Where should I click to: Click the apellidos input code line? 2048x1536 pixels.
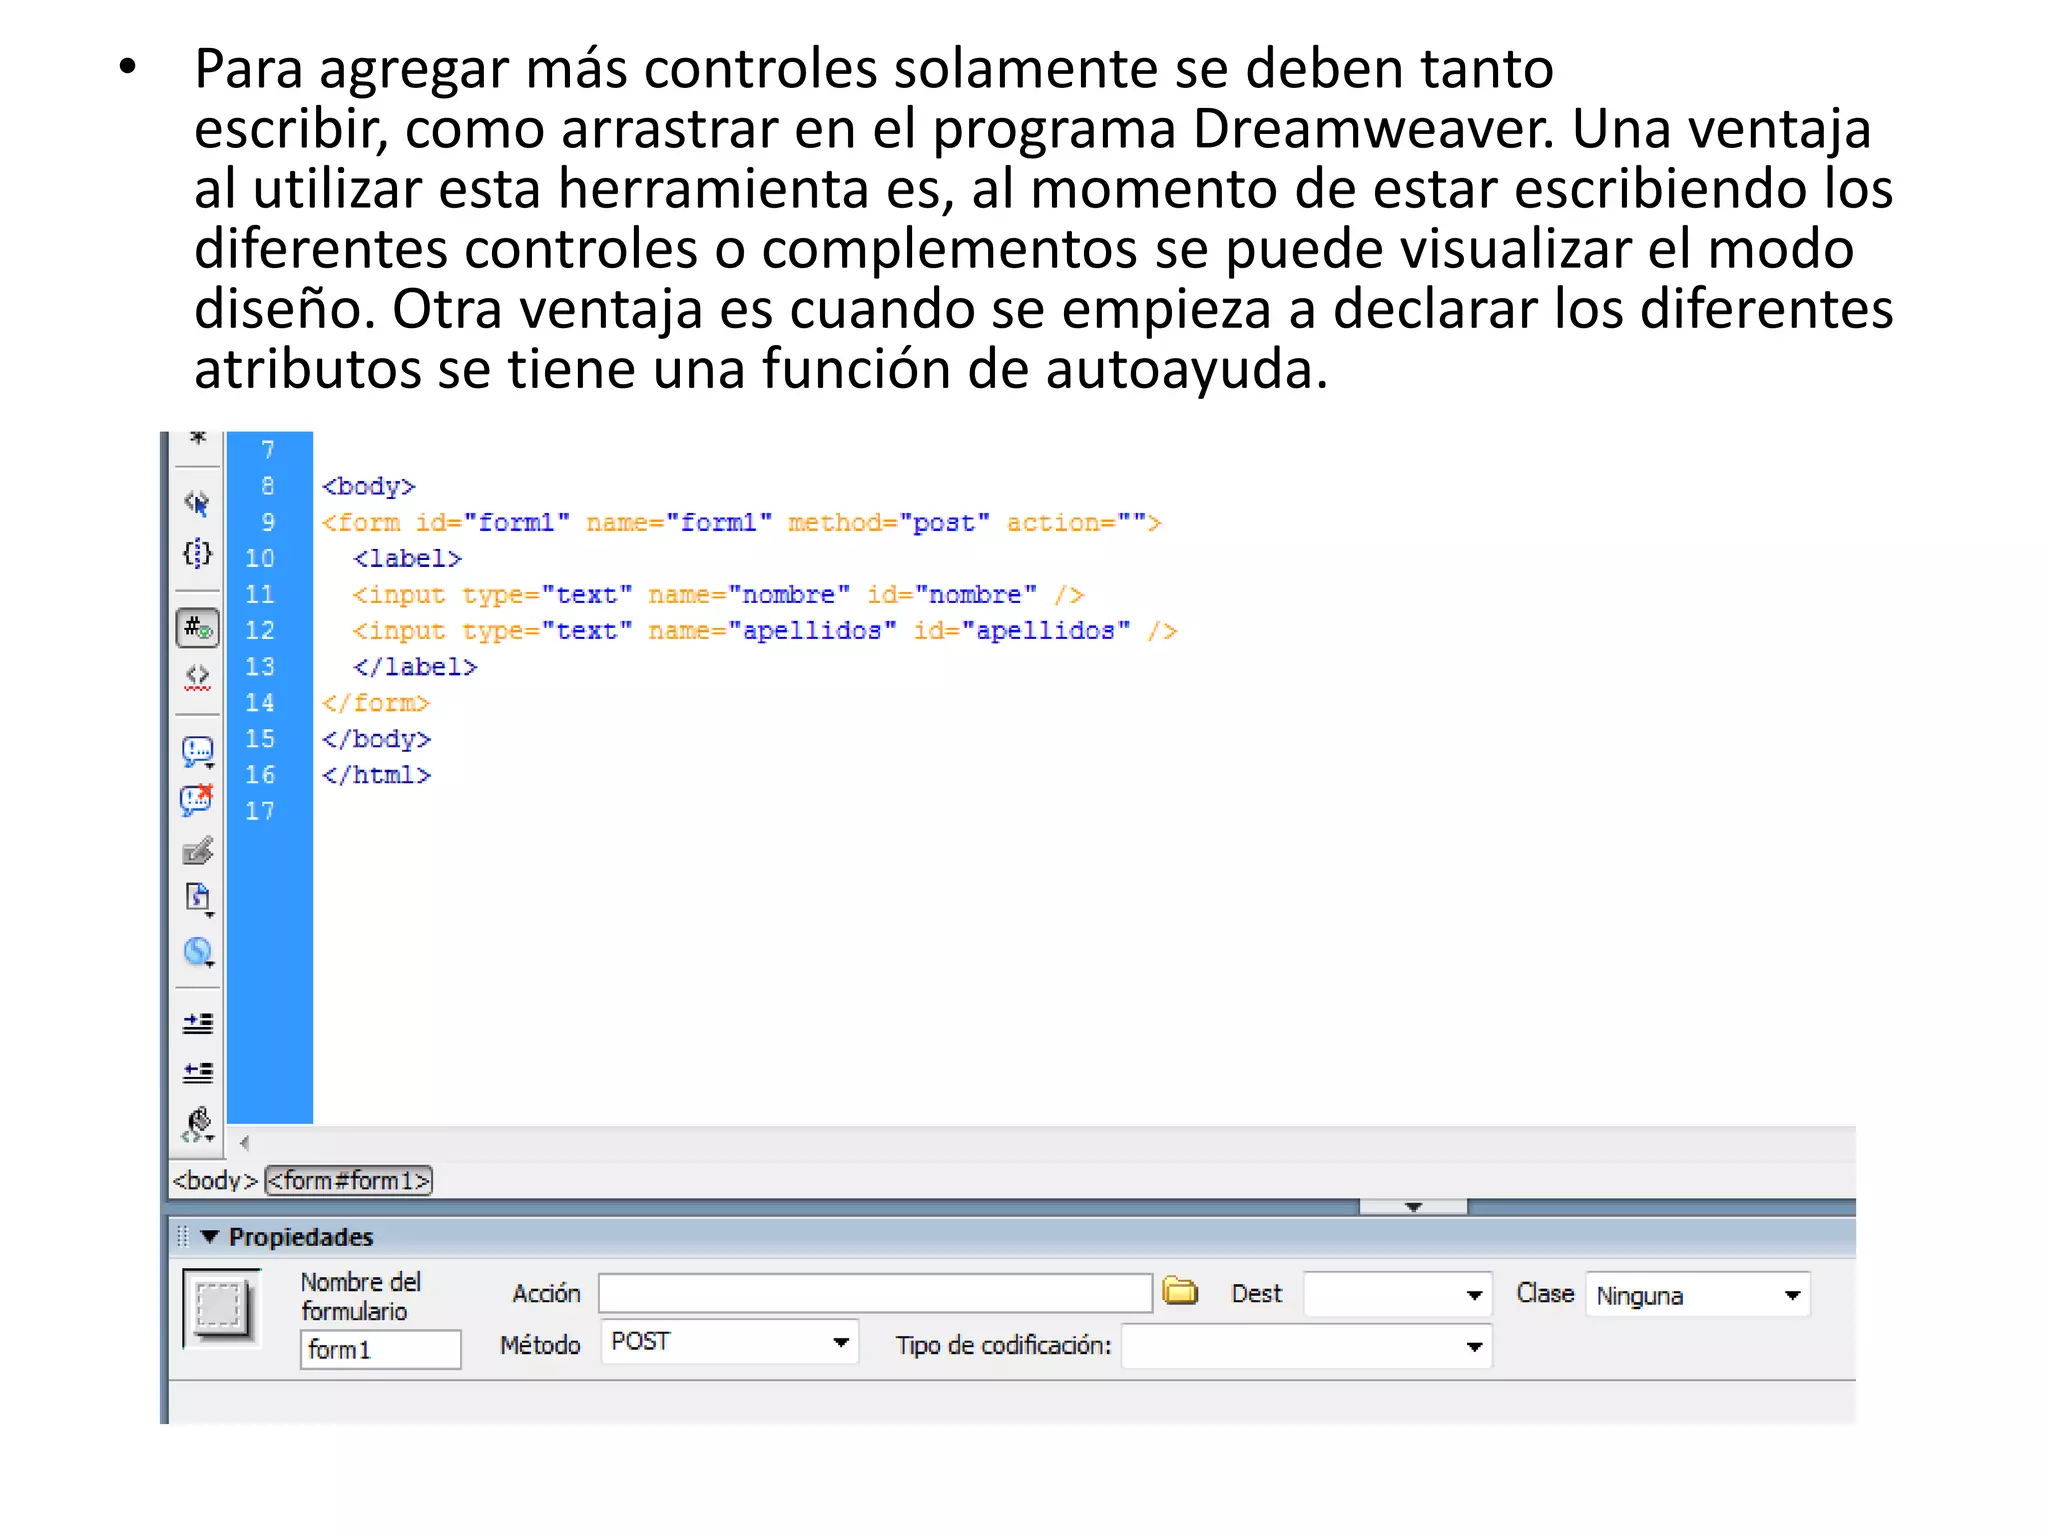point(765,630)
